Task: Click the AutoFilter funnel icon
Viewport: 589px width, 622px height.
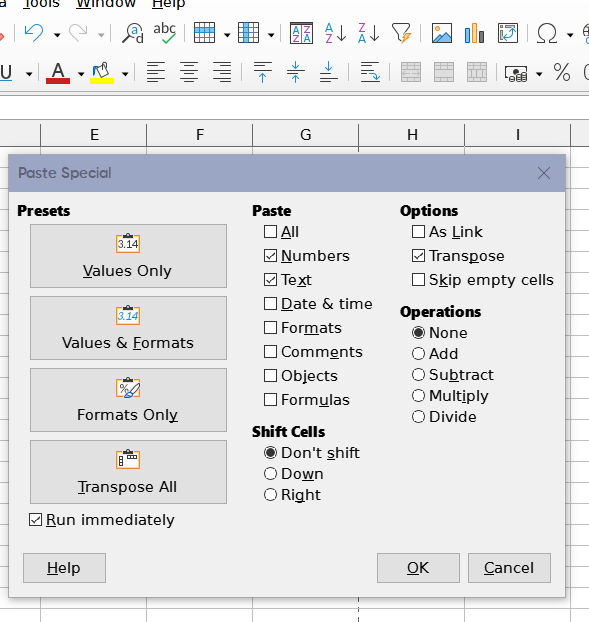Action: point(402,33)
